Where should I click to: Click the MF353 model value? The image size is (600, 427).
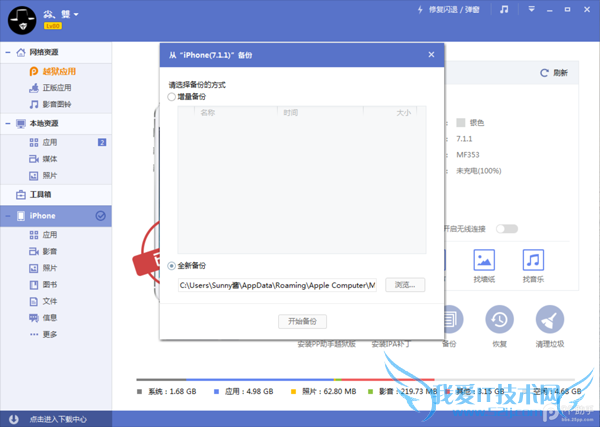(x=468, y=155)
